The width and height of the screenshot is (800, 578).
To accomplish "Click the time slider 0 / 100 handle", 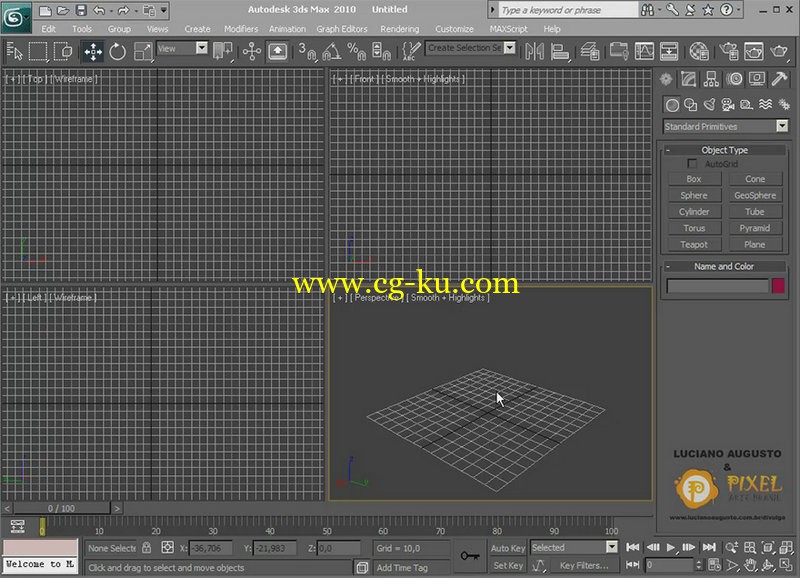I will point(61,509).
